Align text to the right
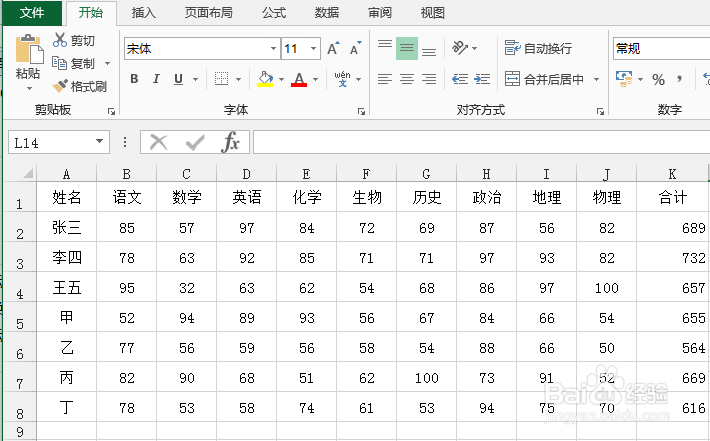 [429, 79]
